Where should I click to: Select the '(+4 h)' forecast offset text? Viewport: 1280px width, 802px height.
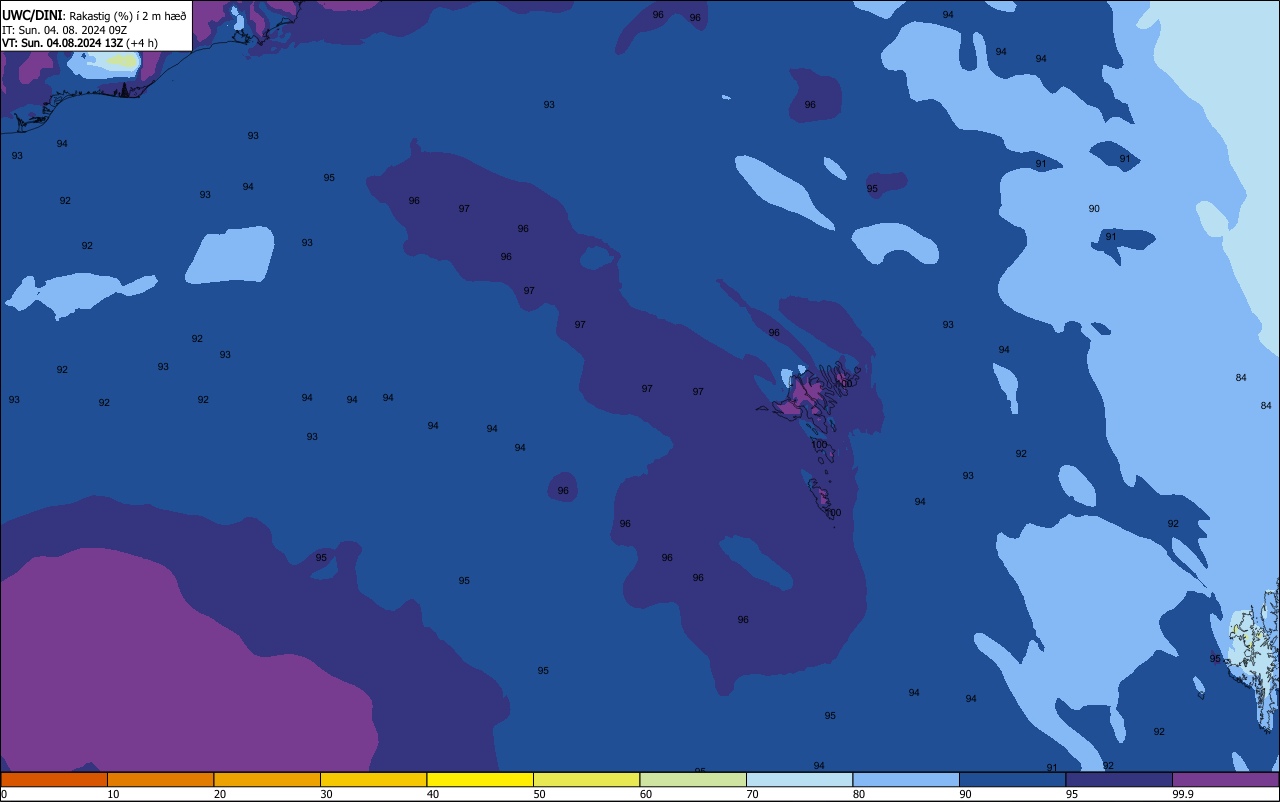(x=141, y=43)
